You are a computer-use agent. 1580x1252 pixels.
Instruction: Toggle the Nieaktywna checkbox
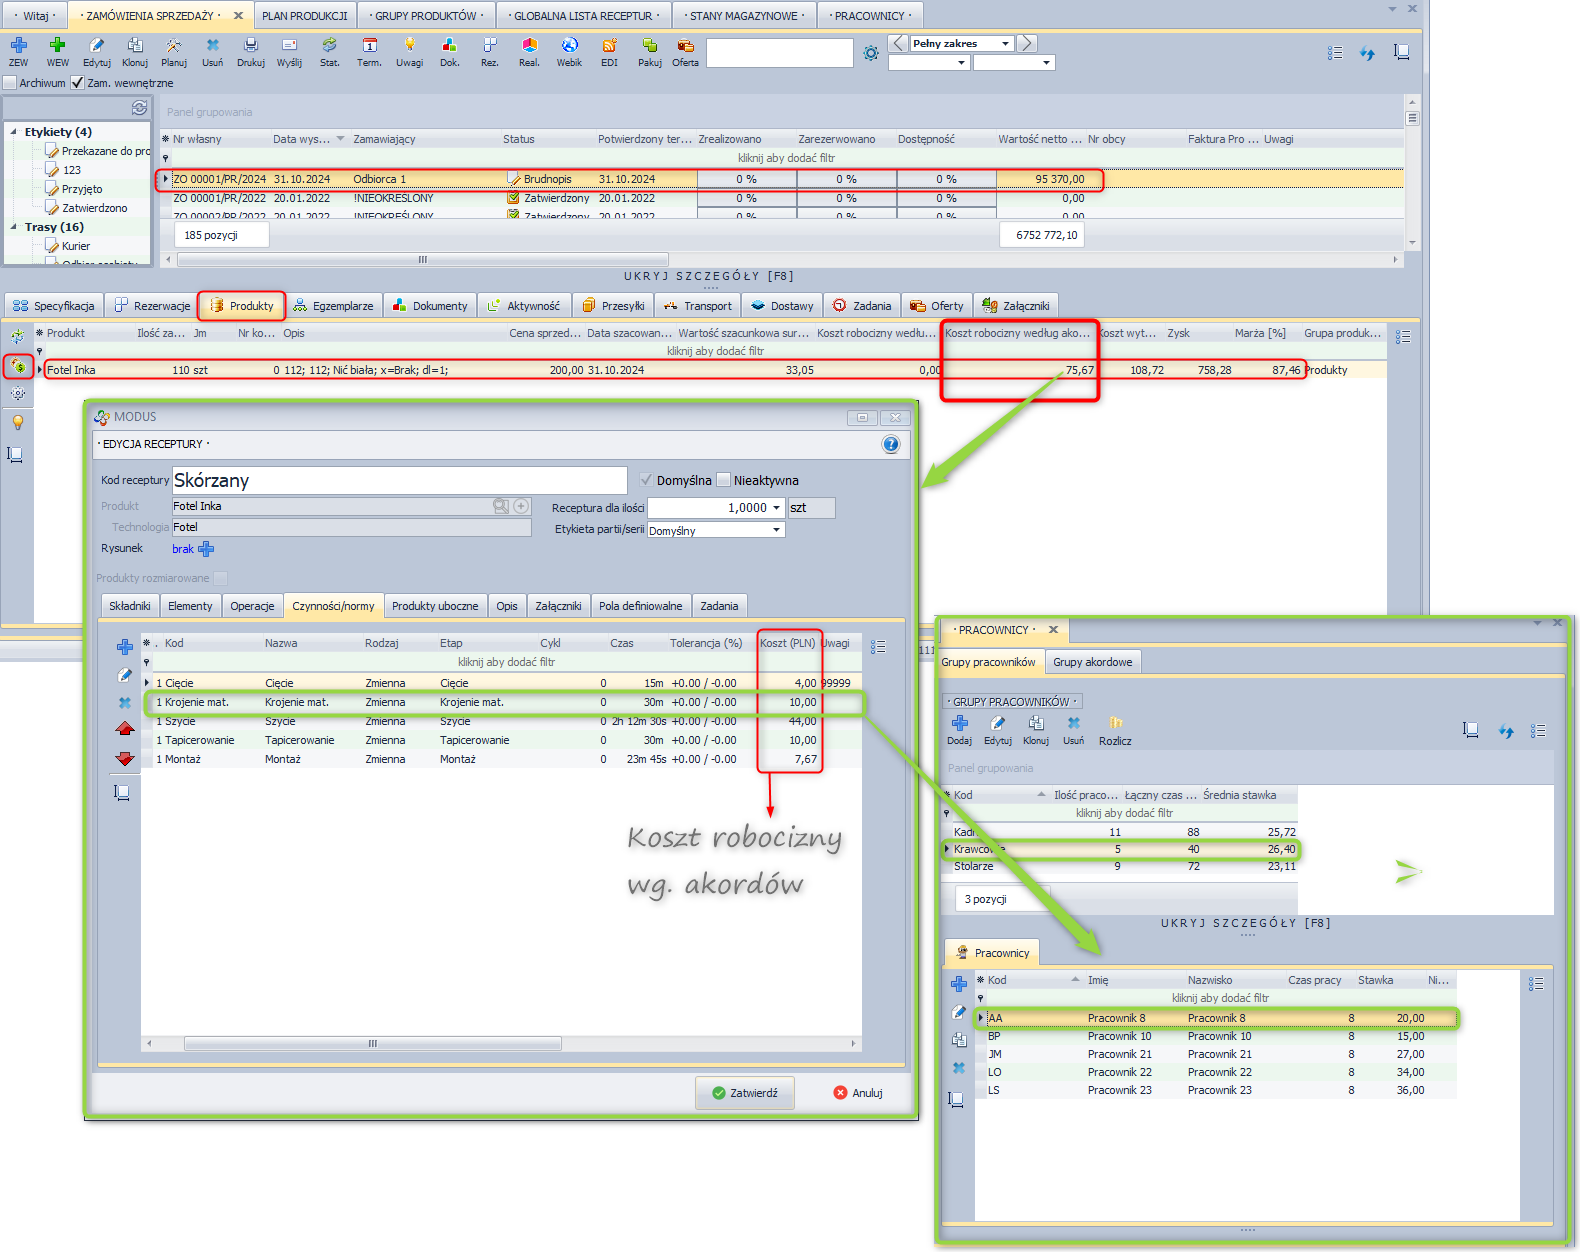click(x=724, y=480)
